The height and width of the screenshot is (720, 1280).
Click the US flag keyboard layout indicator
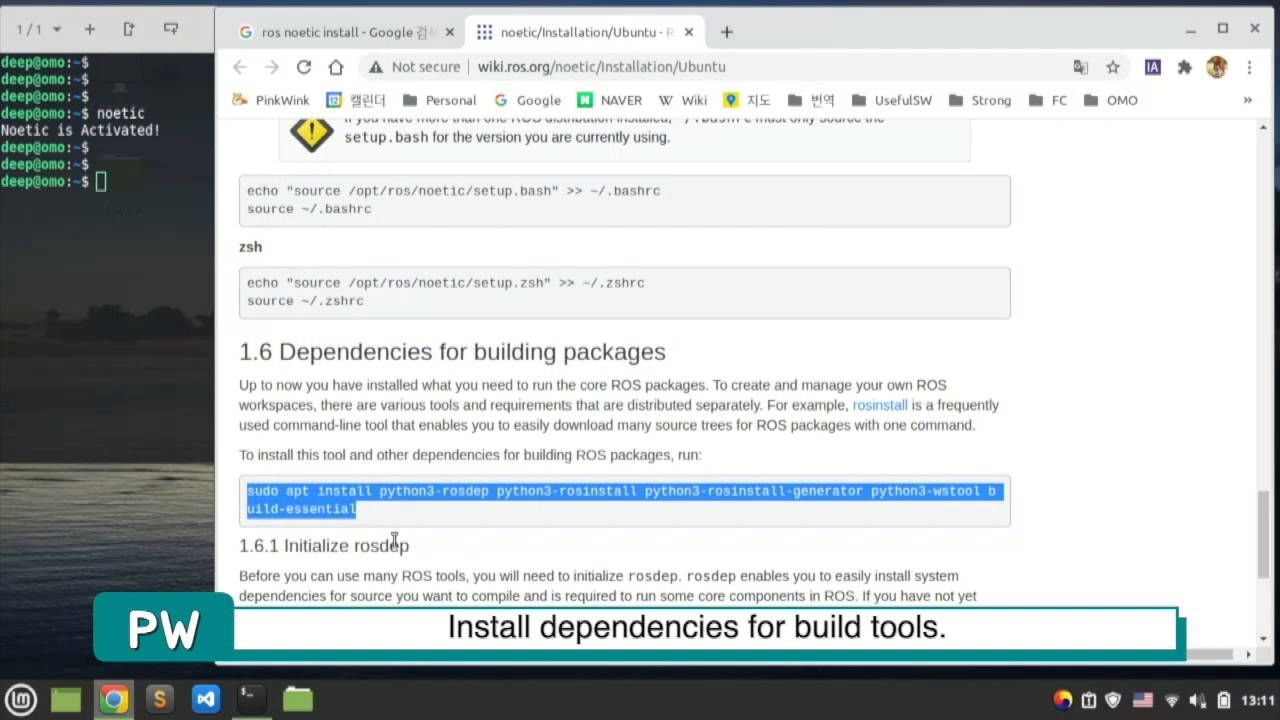pyautogui.click(x=1143, y=700)
